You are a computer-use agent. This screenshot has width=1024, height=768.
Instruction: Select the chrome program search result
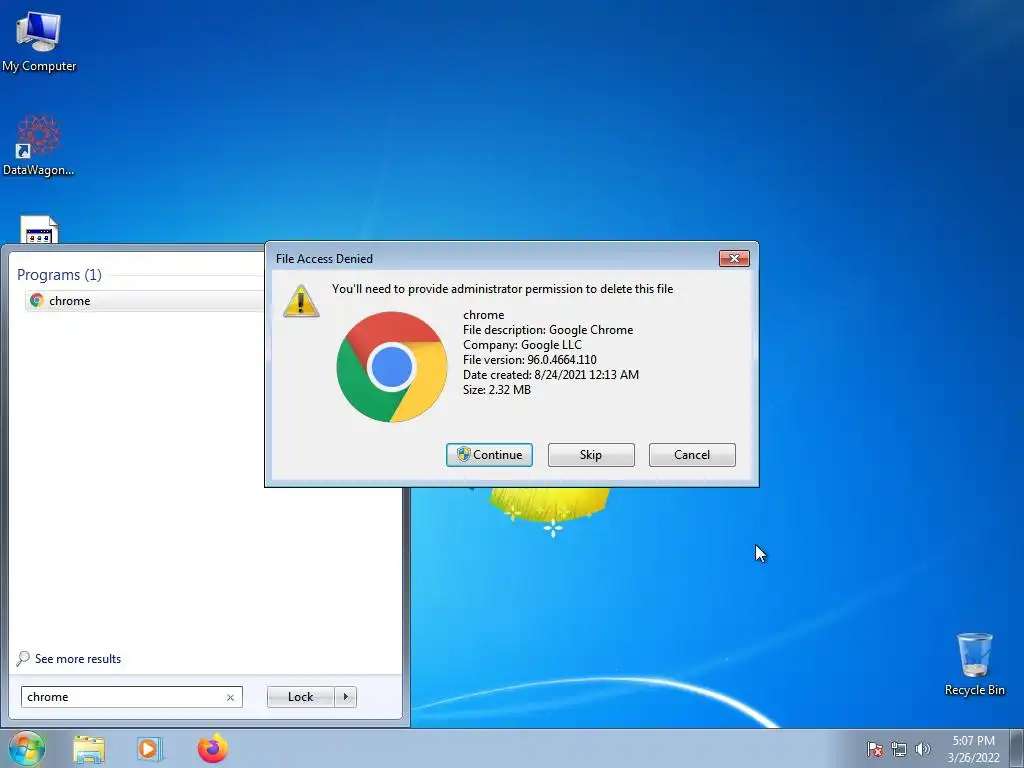coord(145,300)
